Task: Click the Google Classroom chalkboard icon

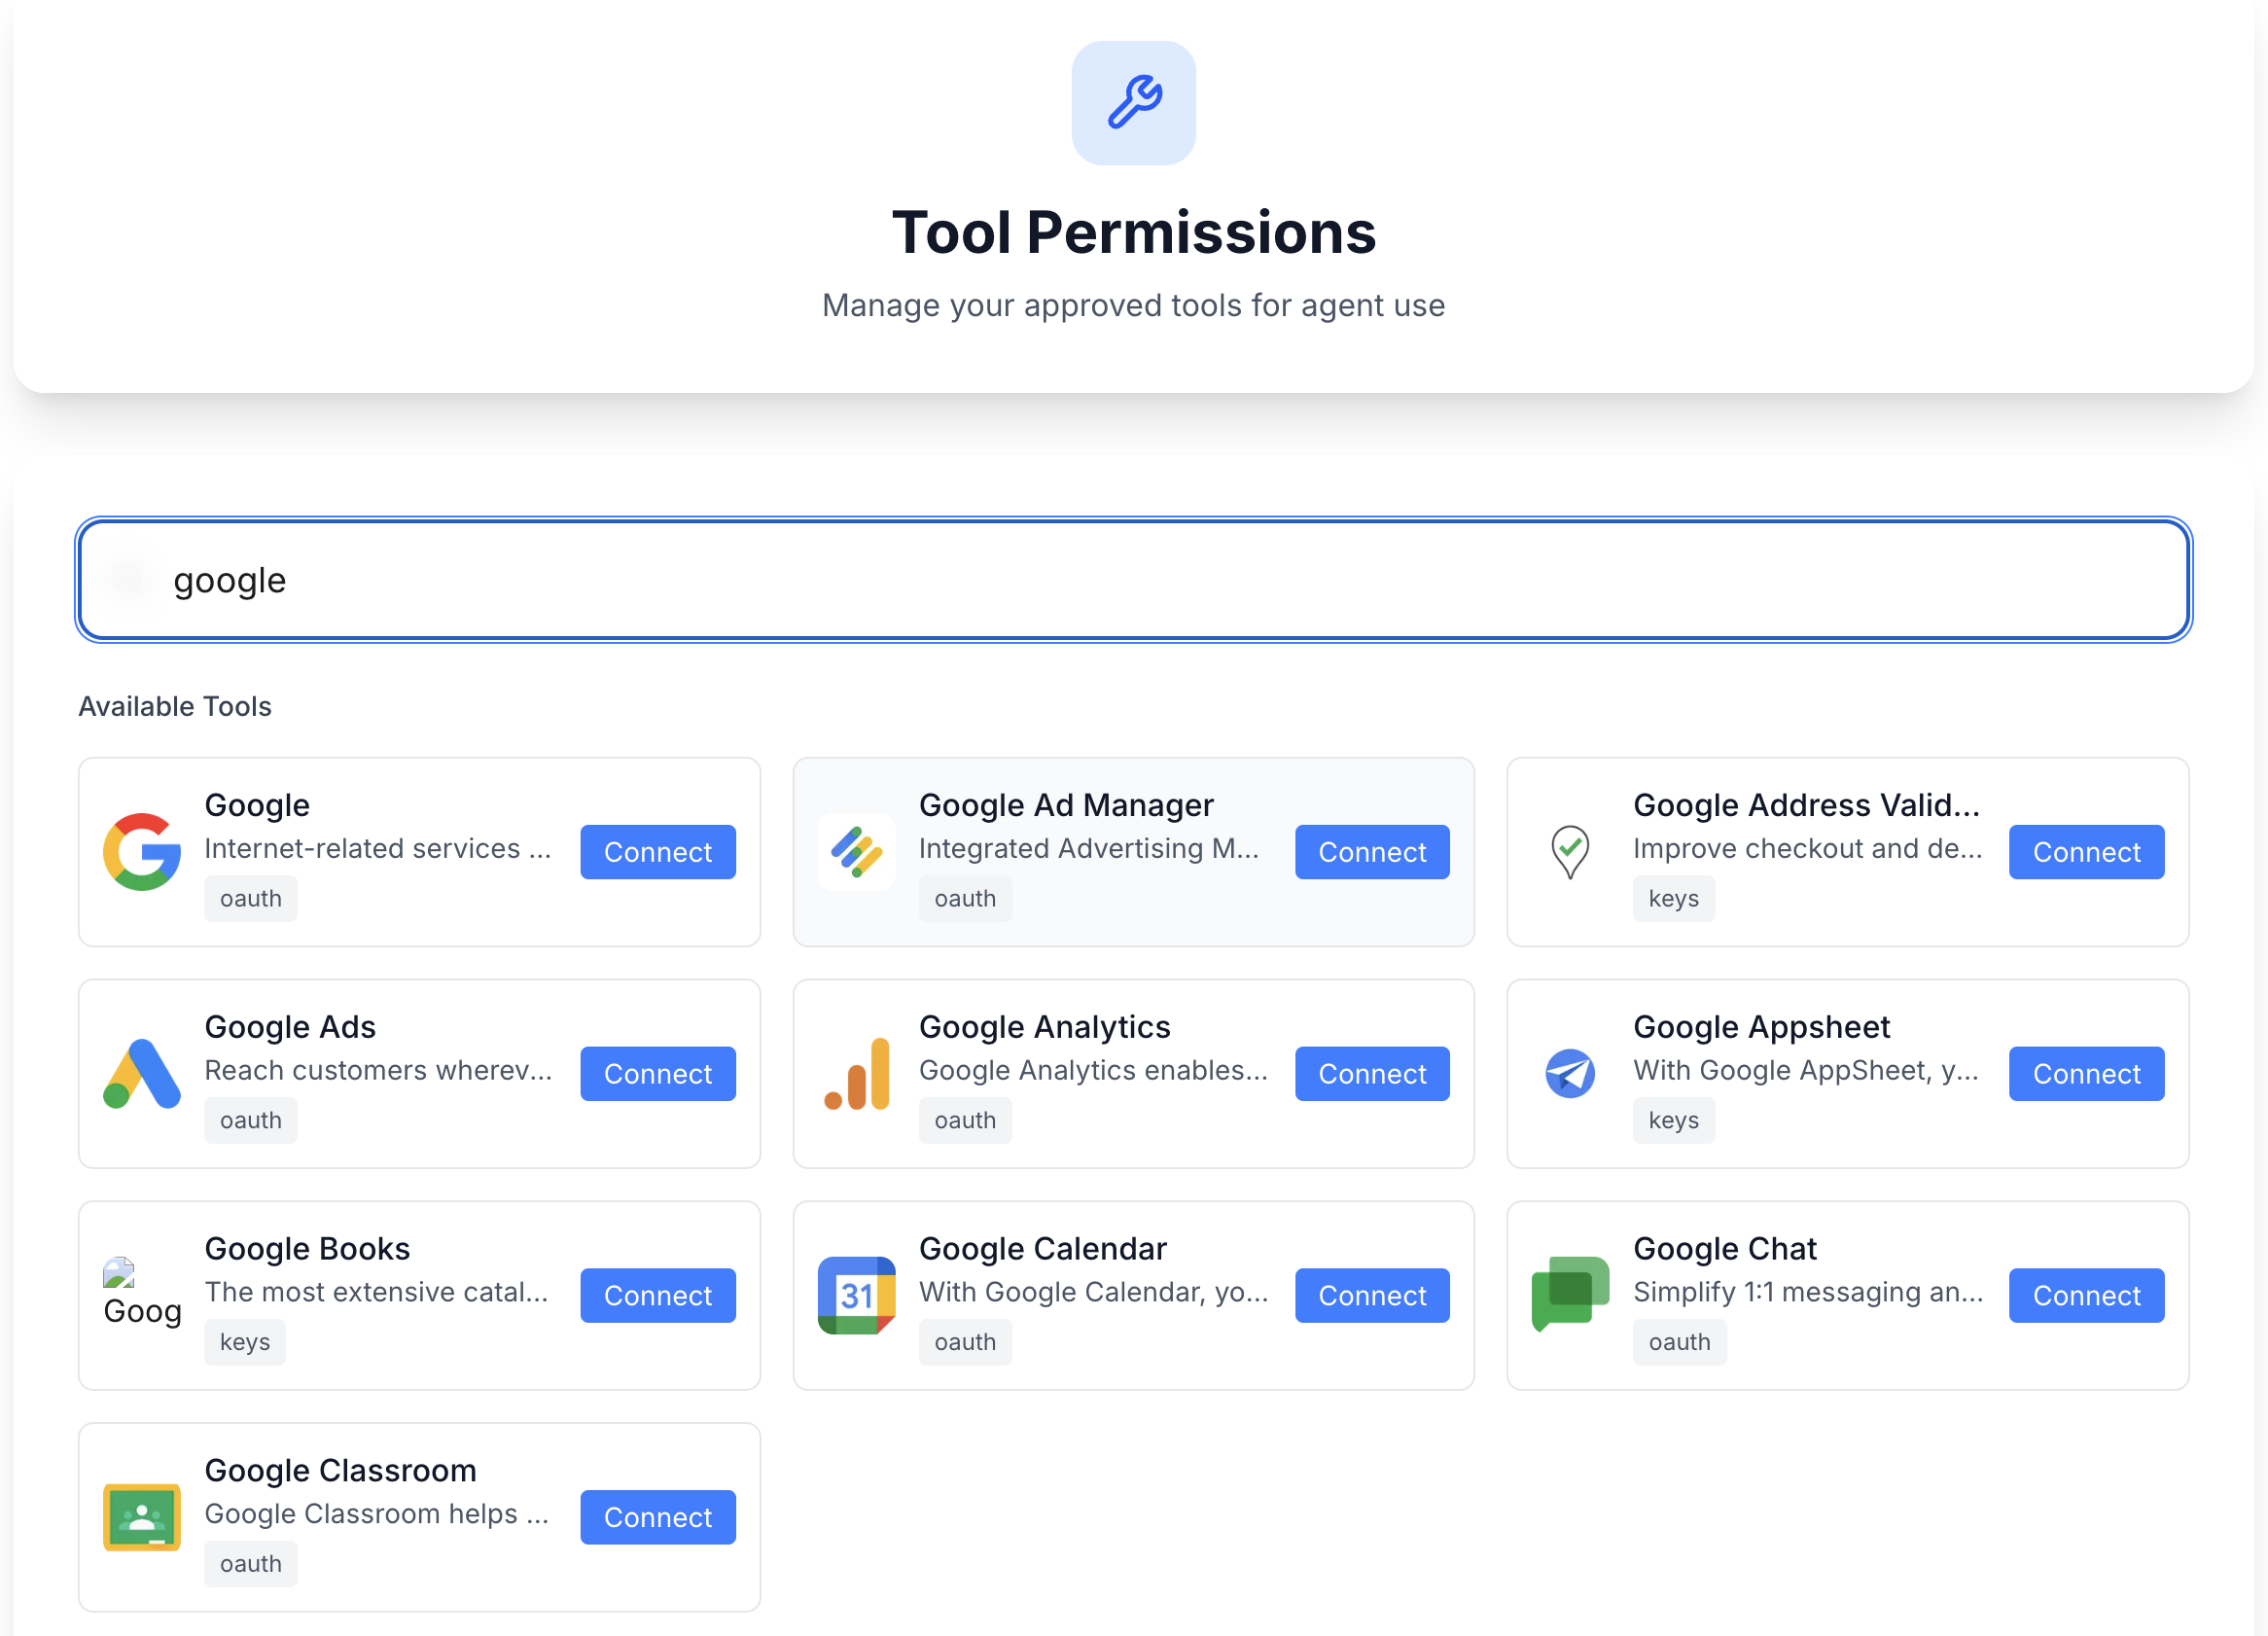Action: (x=142, y=1517)
